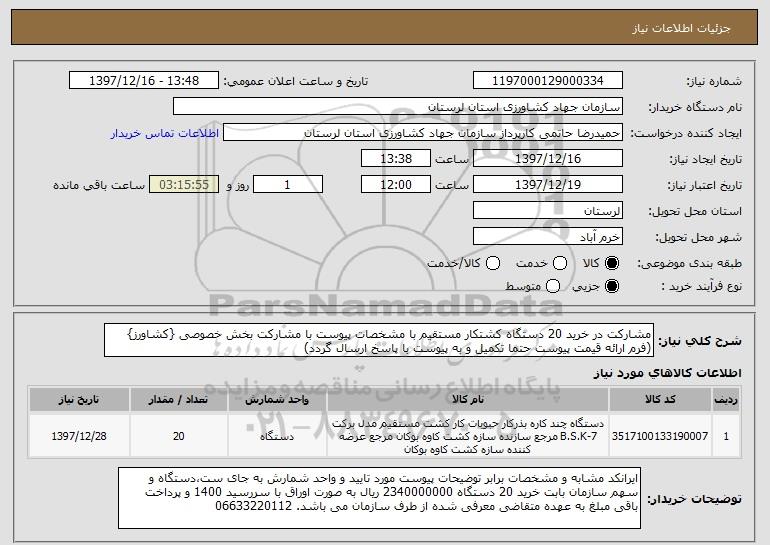Image resolution: width=770 pixels, height=545 pixels.
Task: Select the خدمت radio button
Action: click(x=560, y=264)
